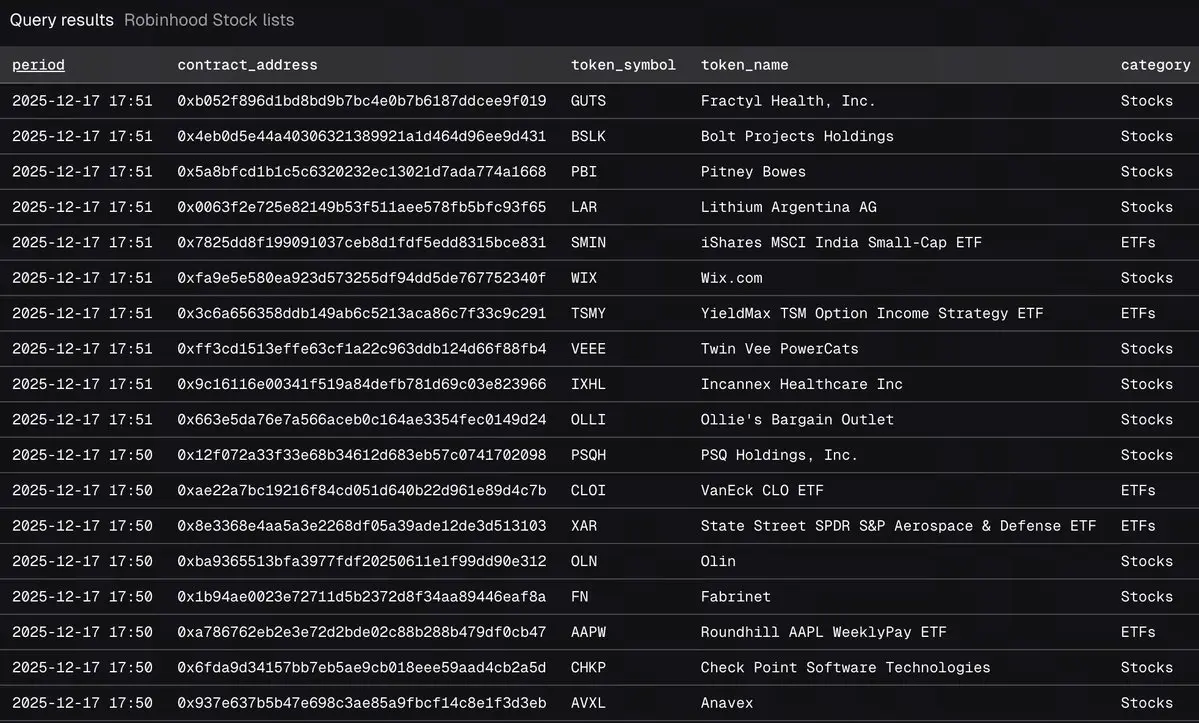Select the PSQH token symbol cell
This screenshot has width=1199, height=723.
click(588, 455)
